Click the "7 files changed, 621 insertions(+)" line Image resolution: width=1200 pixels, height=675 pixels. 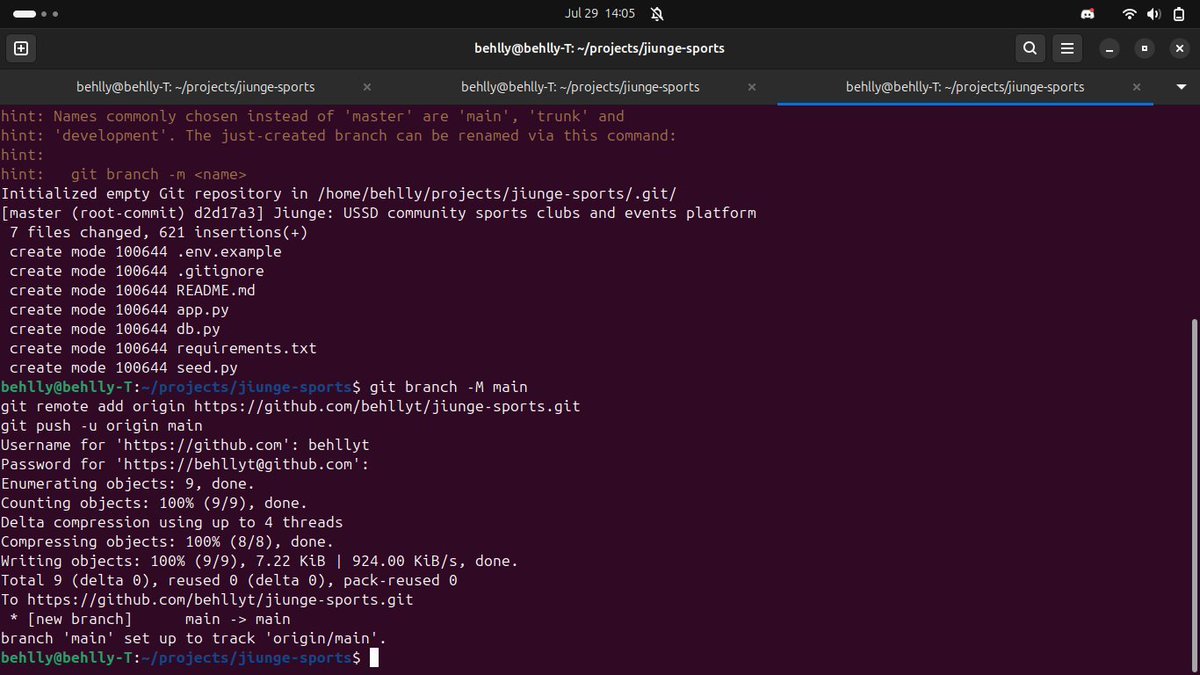[x=158, y=232]
